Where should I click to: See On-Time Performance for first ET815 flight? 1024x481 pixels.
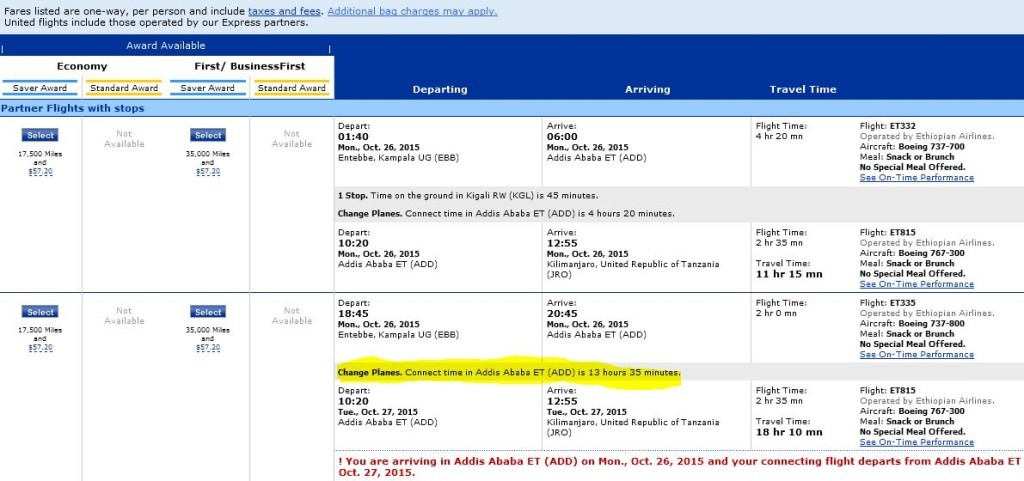tap(916, 284)
